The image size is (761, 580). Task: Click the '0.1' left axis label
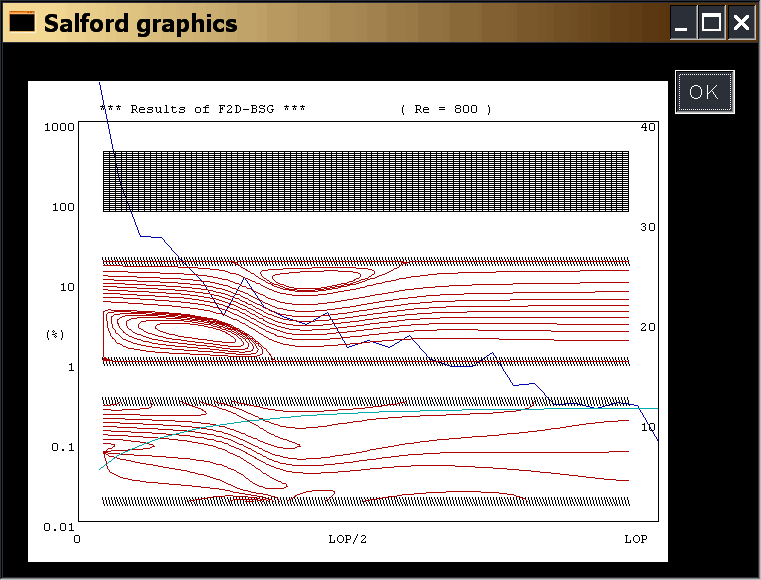point(63,447)
